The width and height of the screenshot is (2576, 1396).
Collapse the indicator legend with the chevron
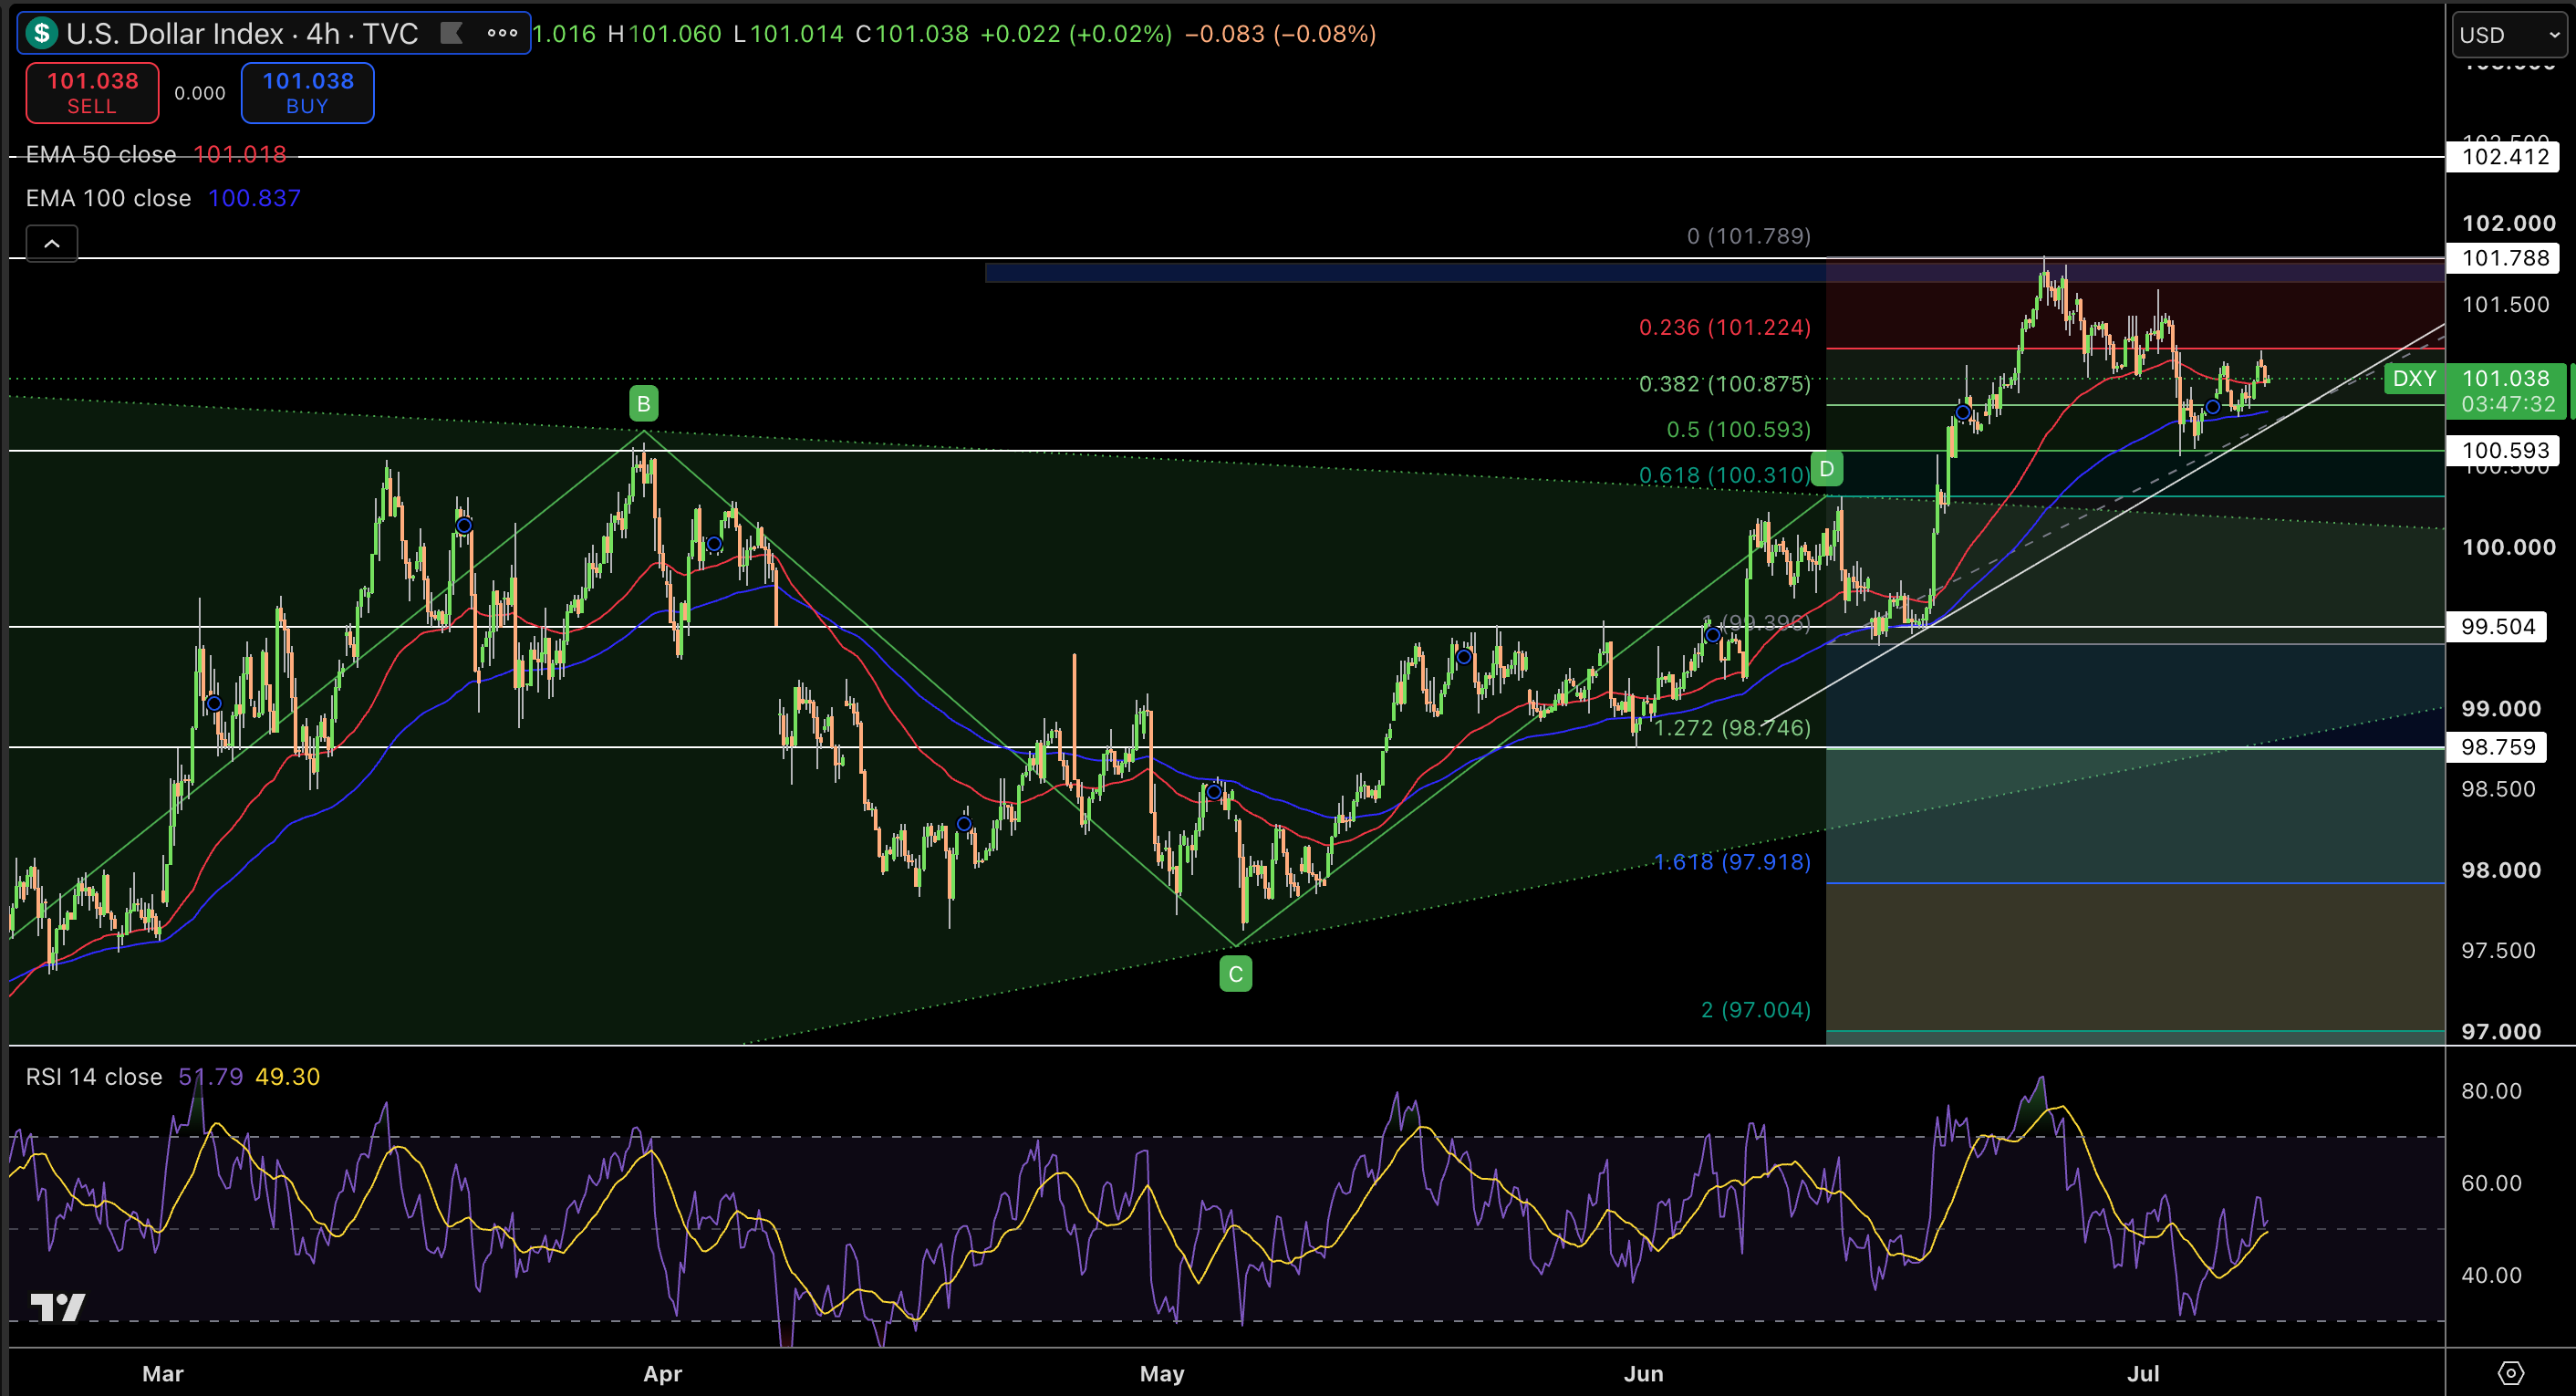pos(52,244)
